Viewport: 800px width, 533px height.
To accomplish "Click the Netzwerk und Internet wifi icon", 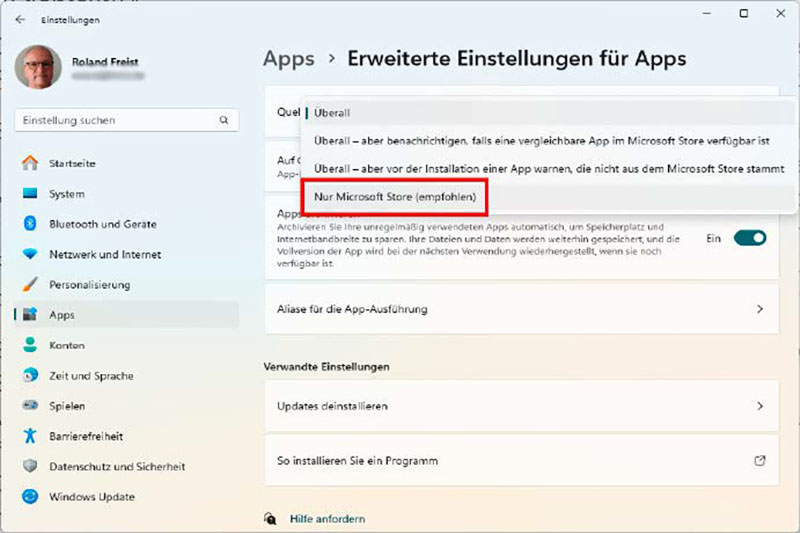I will [x=30, y=254].
